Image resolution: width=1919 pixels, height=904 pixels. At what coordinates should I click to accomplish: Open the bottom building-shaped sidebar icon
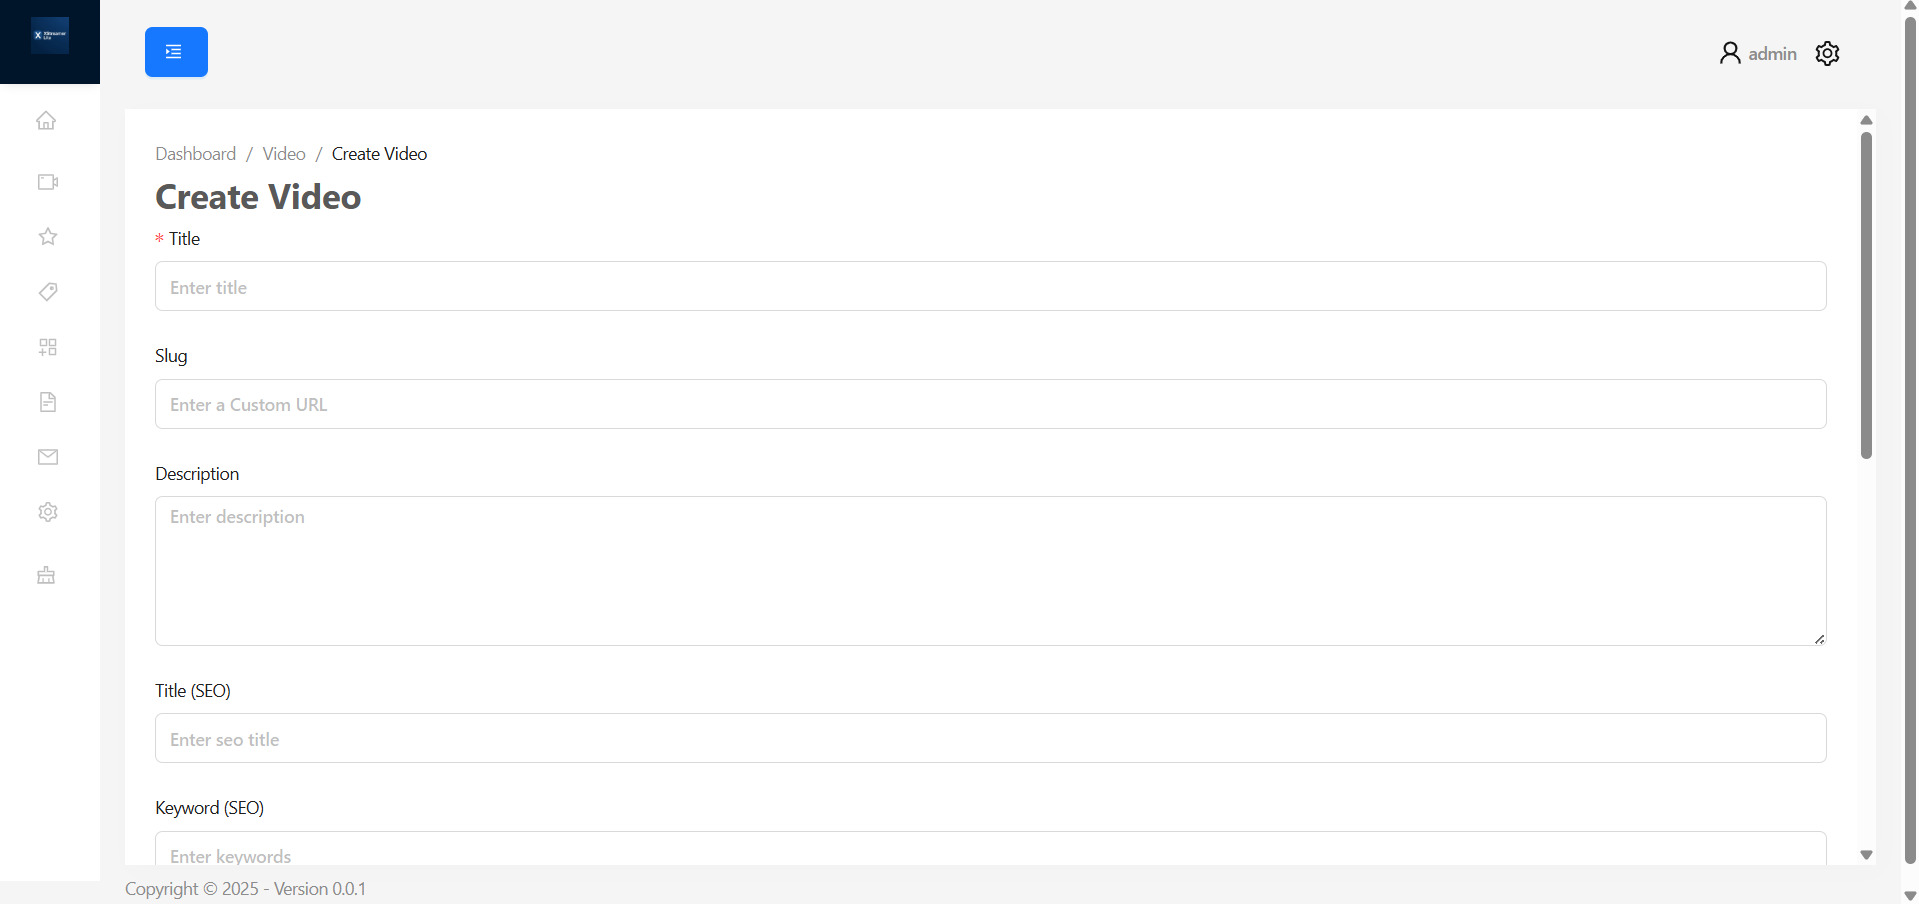(46, 575)
